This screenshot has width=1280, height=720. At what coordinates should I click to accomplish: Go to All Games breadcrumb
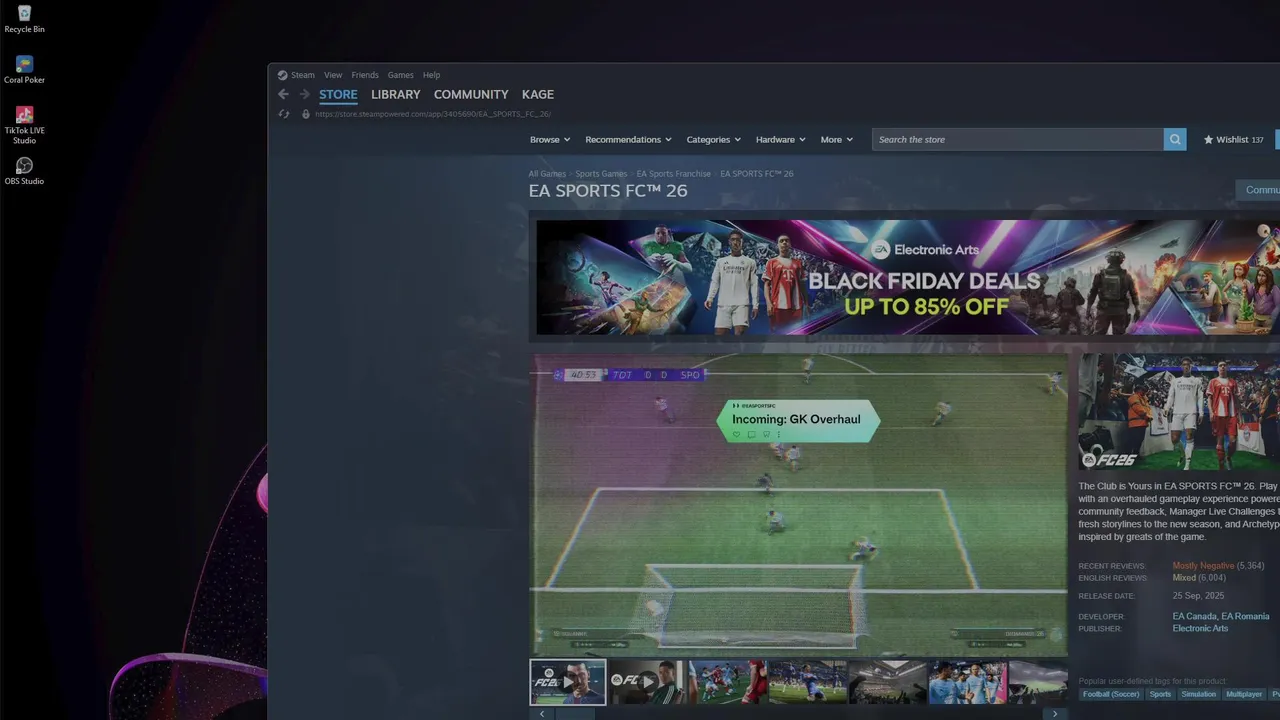pyautogui.click(x=547, y=174)
